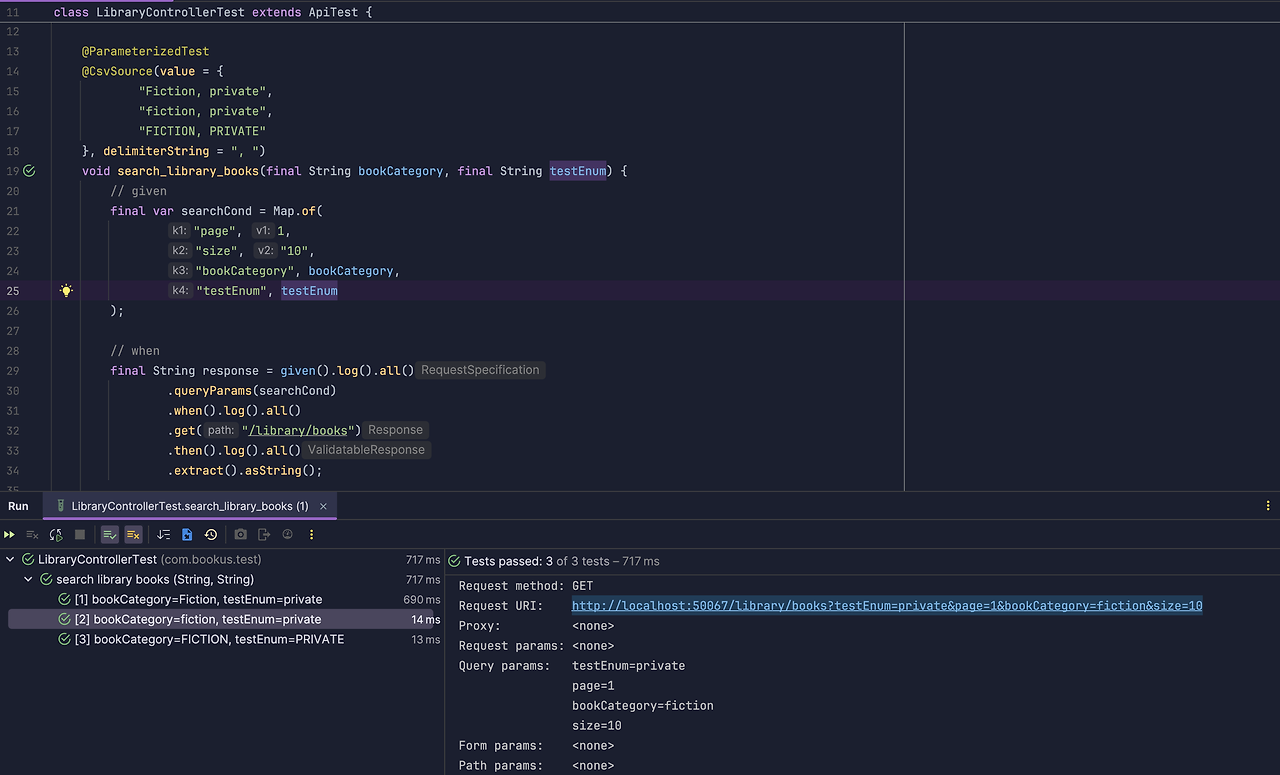Click the lightbulb intention icon on line 25

coord(66,290)
